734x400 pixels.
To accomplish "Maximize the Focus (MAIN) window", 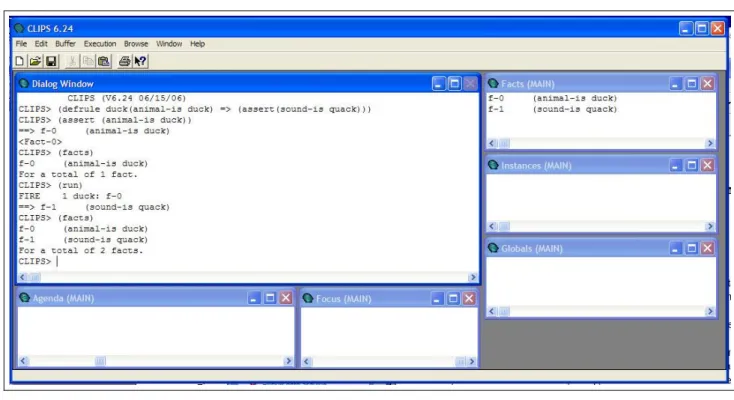I will click(x=453, y=298).
